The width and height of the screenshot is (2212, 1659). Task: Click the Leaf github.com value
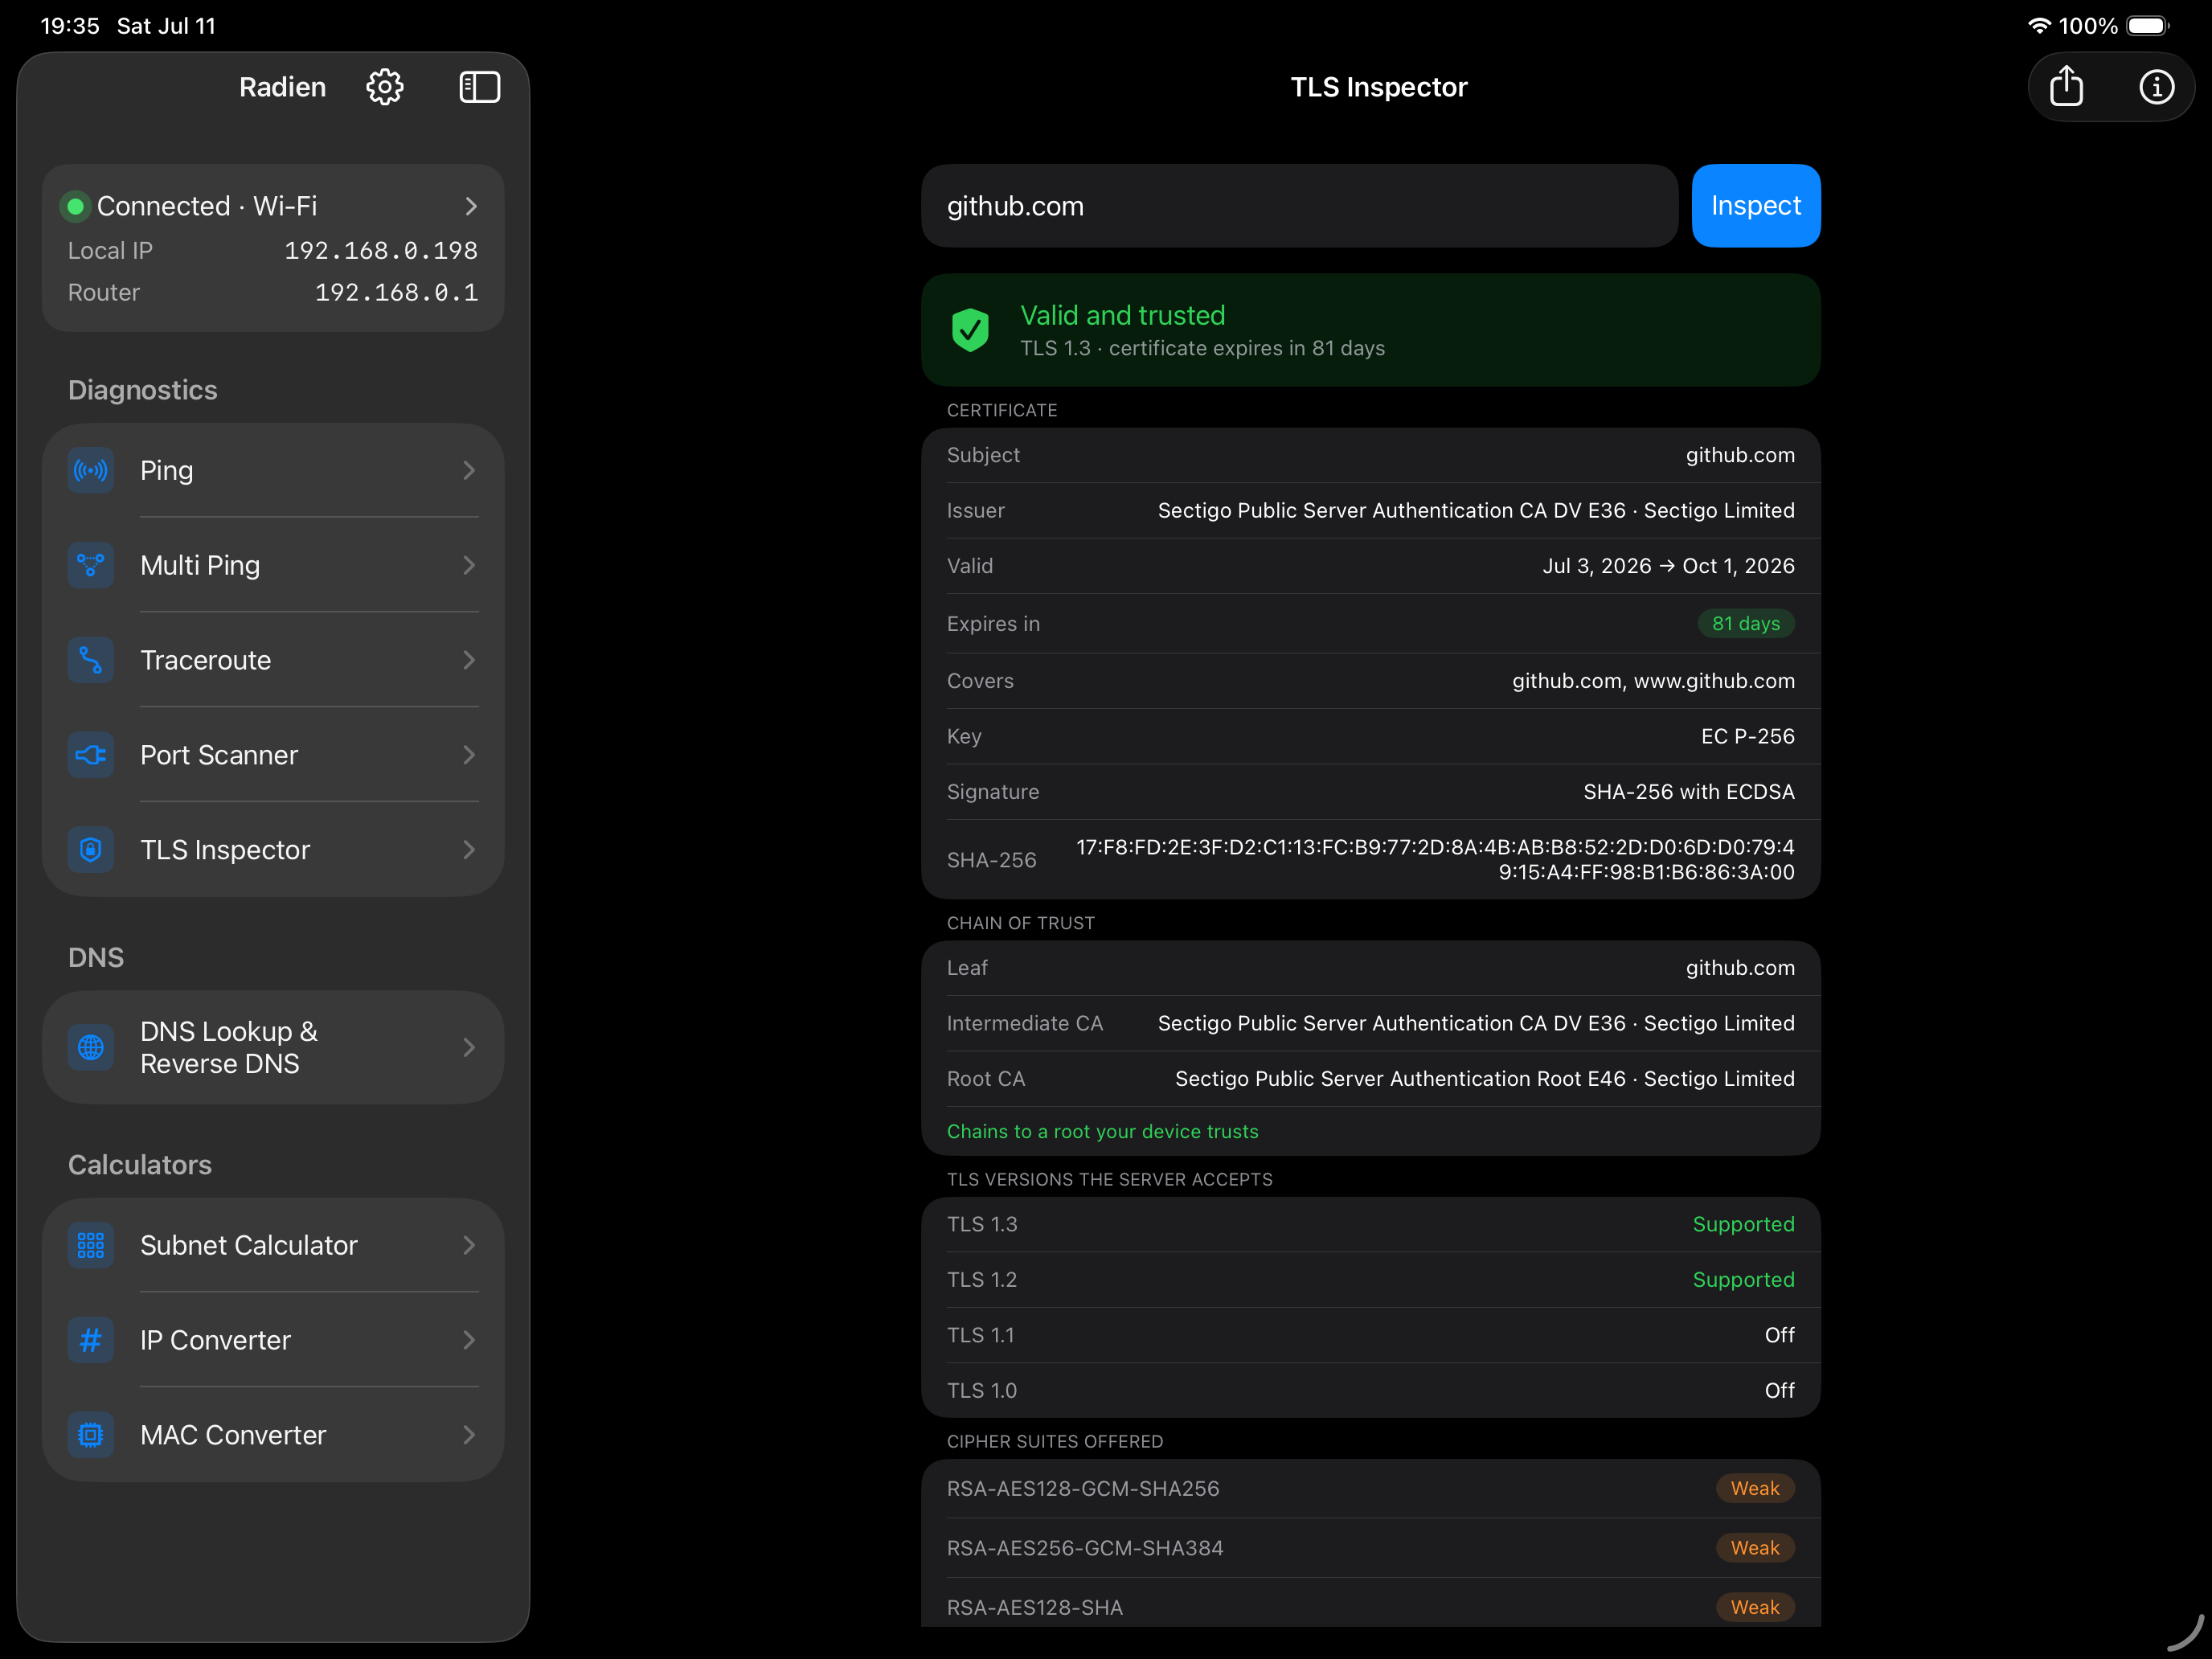tap(1740, 968)
